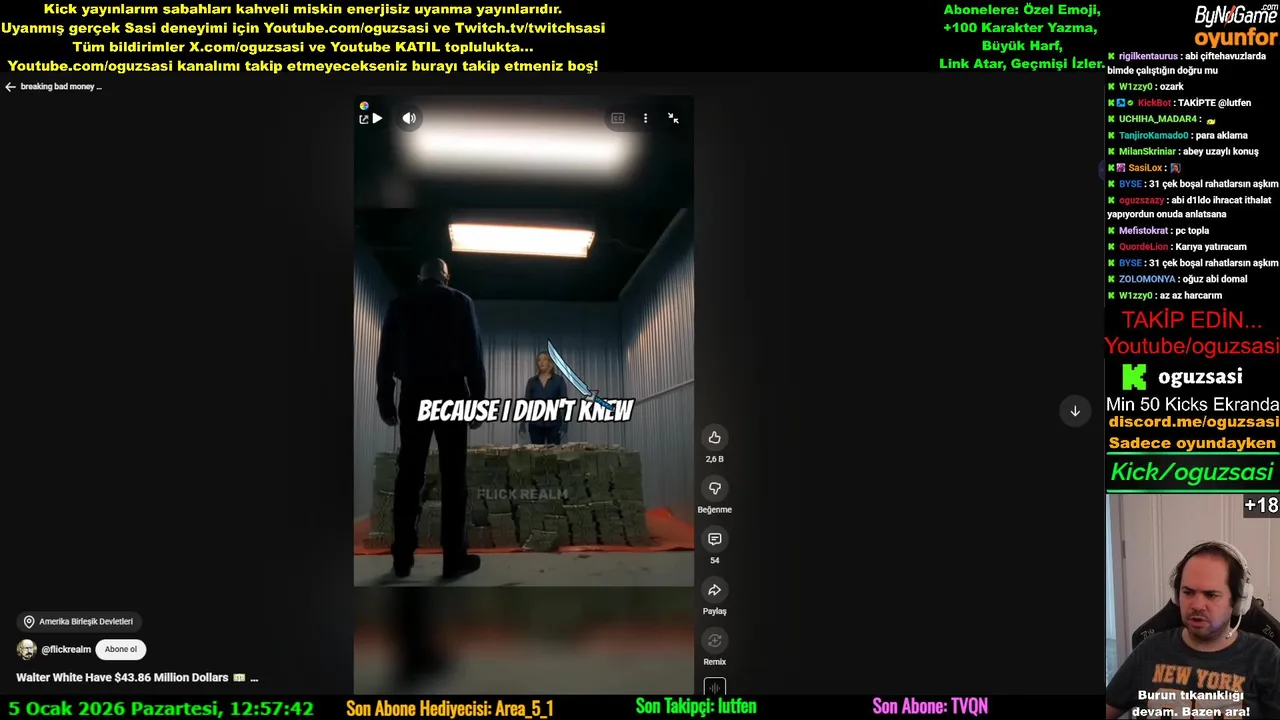The width and height of the screenshot is (1280, 720).
Task: Expand the Walter White video title
Action: [137, 678]
